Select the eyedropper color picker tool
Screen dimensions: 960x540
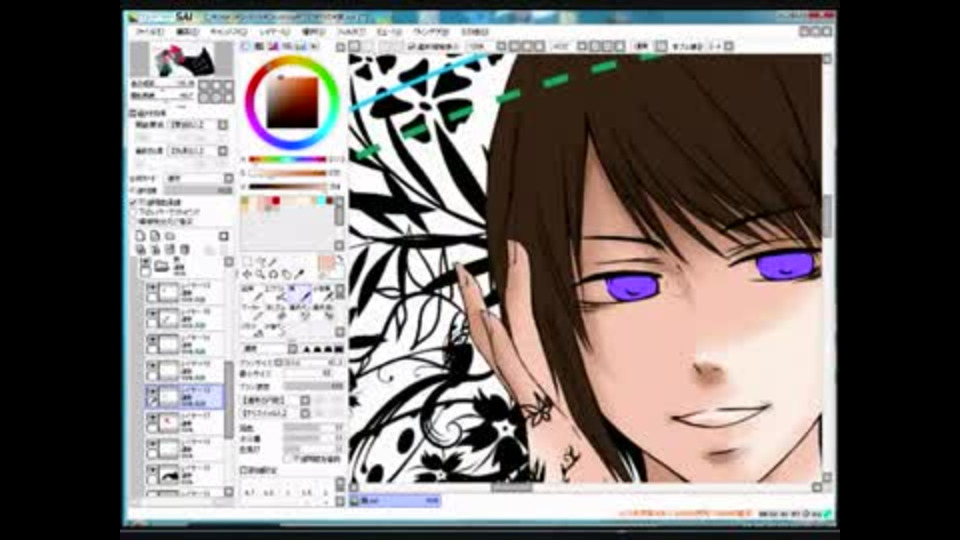(x=299, y=274)
